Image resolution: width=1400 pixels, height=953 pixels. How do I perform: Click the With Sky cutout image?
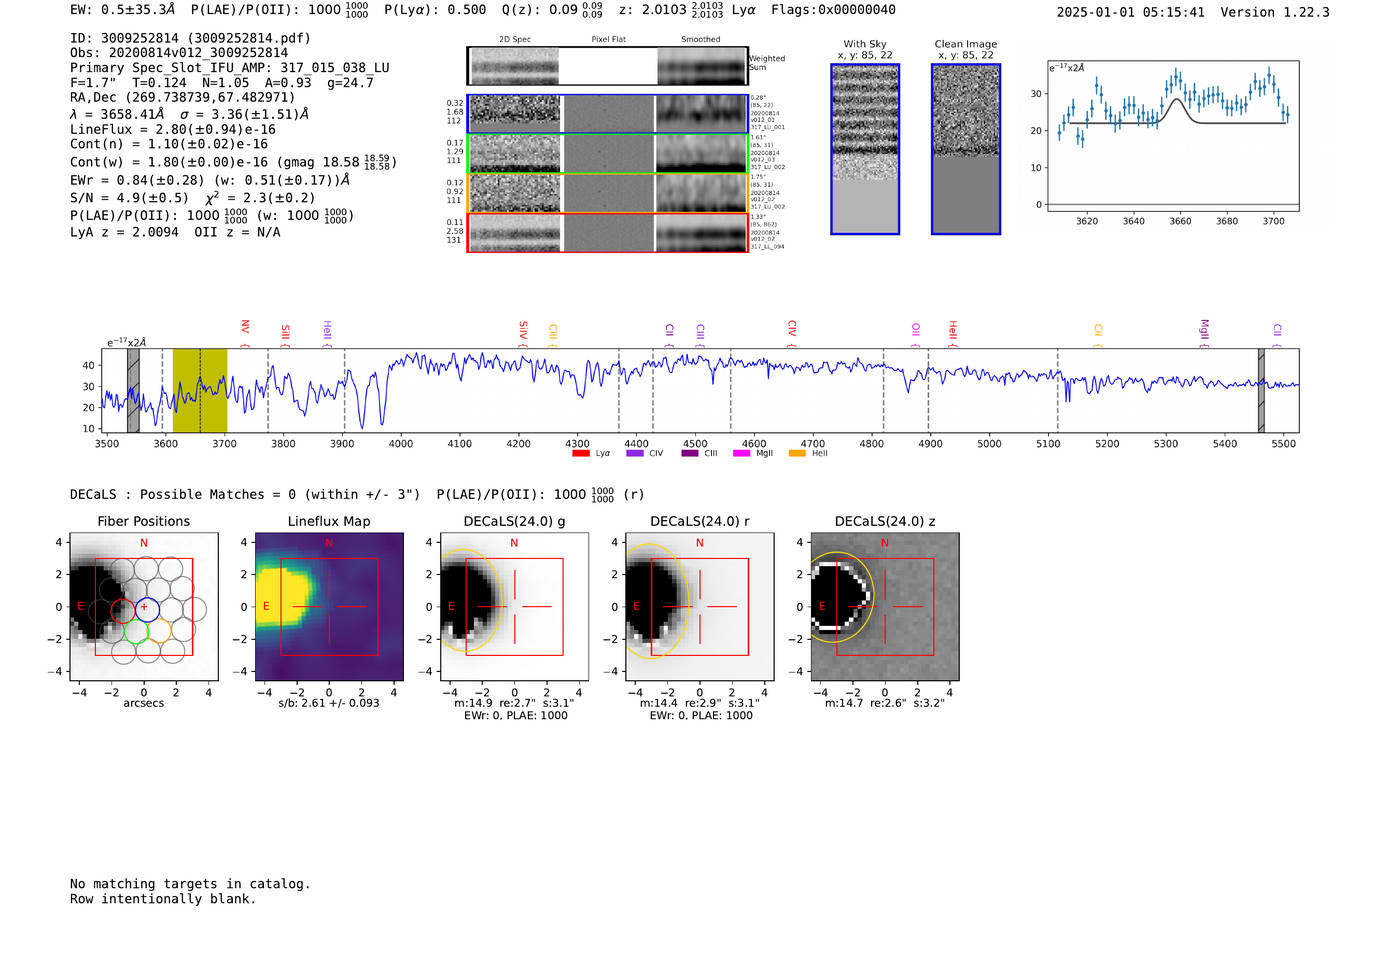coord(865,149)
